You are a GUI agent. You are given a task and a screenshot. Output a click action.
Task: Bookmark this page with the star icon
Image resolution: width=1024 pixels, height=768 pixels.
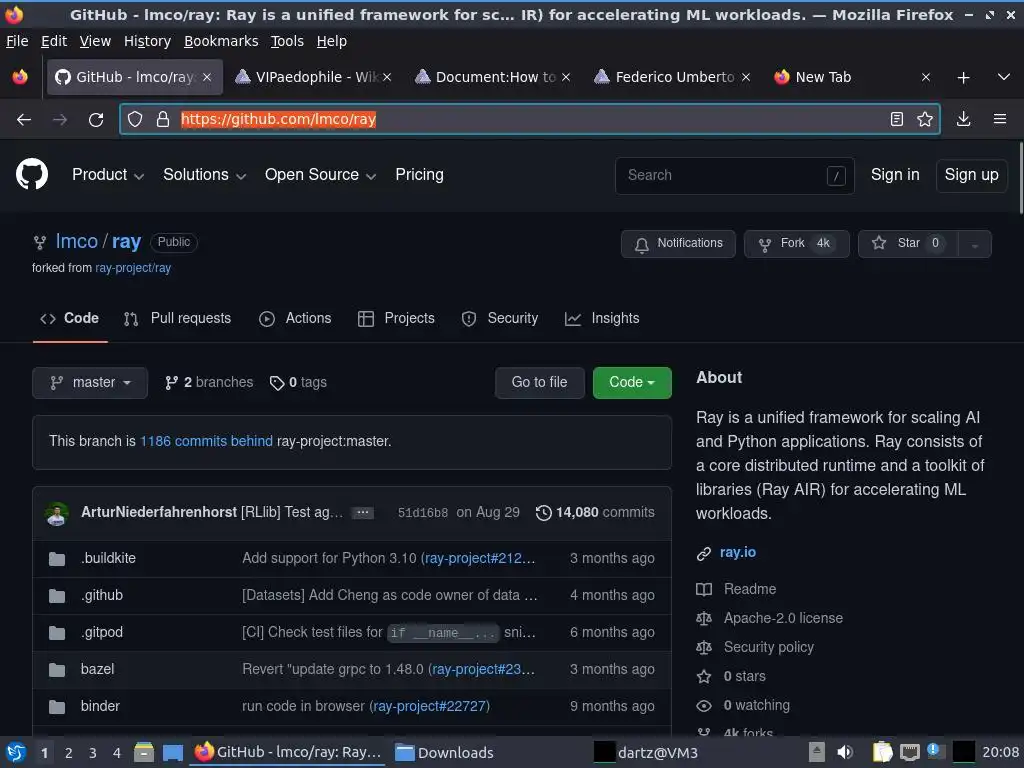[925, 119]
